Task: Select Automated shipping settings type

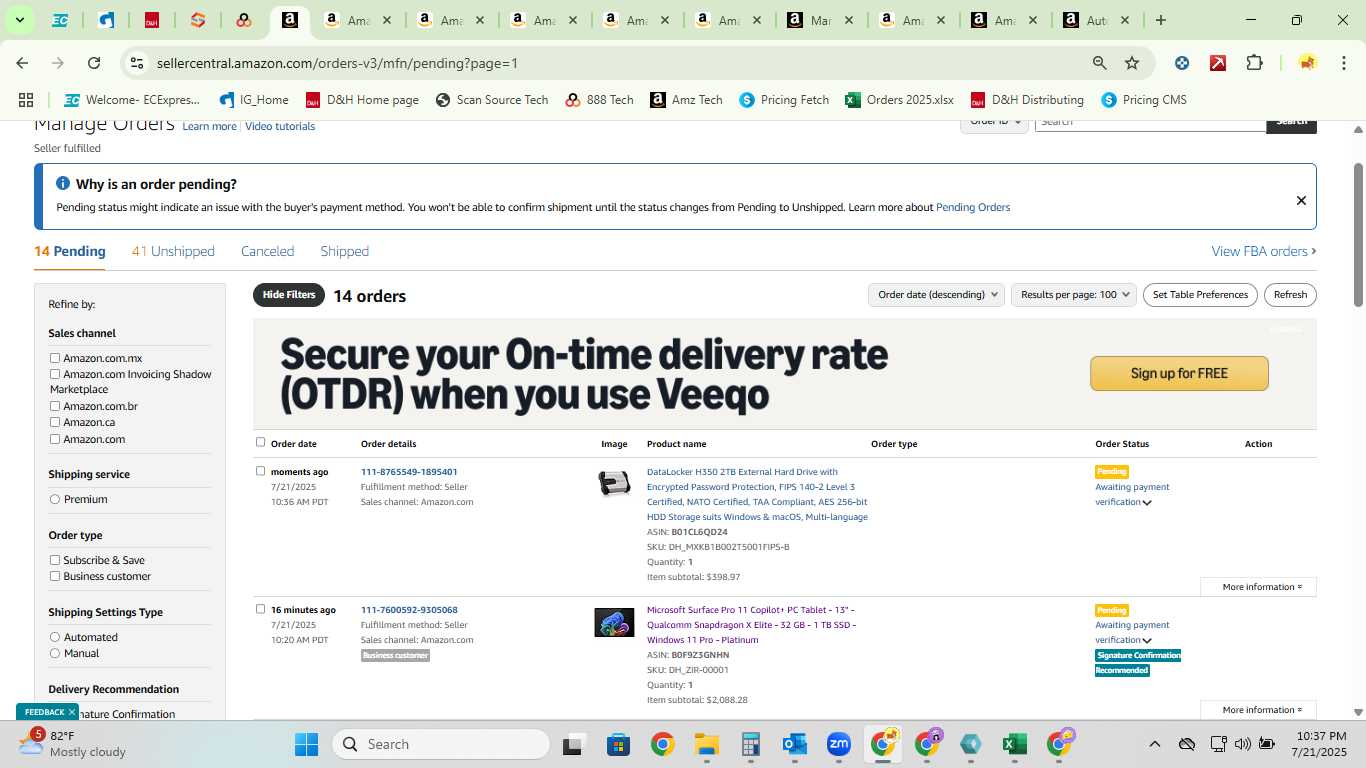Action: pyautogui.click(x=55, y=637)
